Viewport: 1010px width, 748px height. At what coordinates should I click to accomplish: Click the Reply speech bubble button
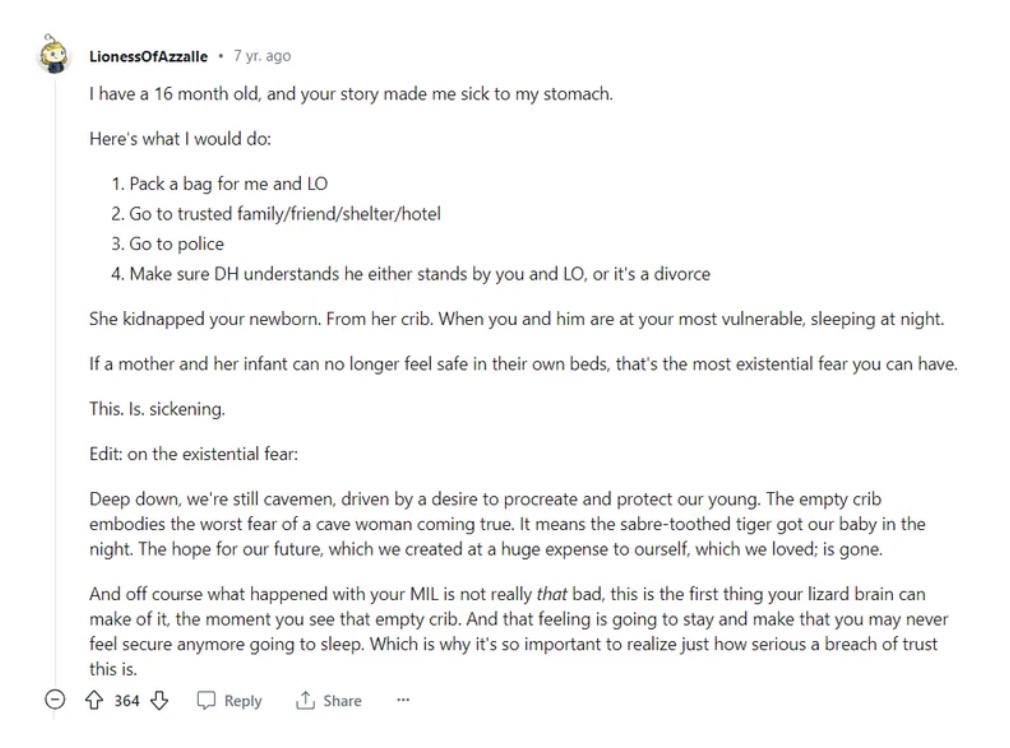tap(229, 700)
